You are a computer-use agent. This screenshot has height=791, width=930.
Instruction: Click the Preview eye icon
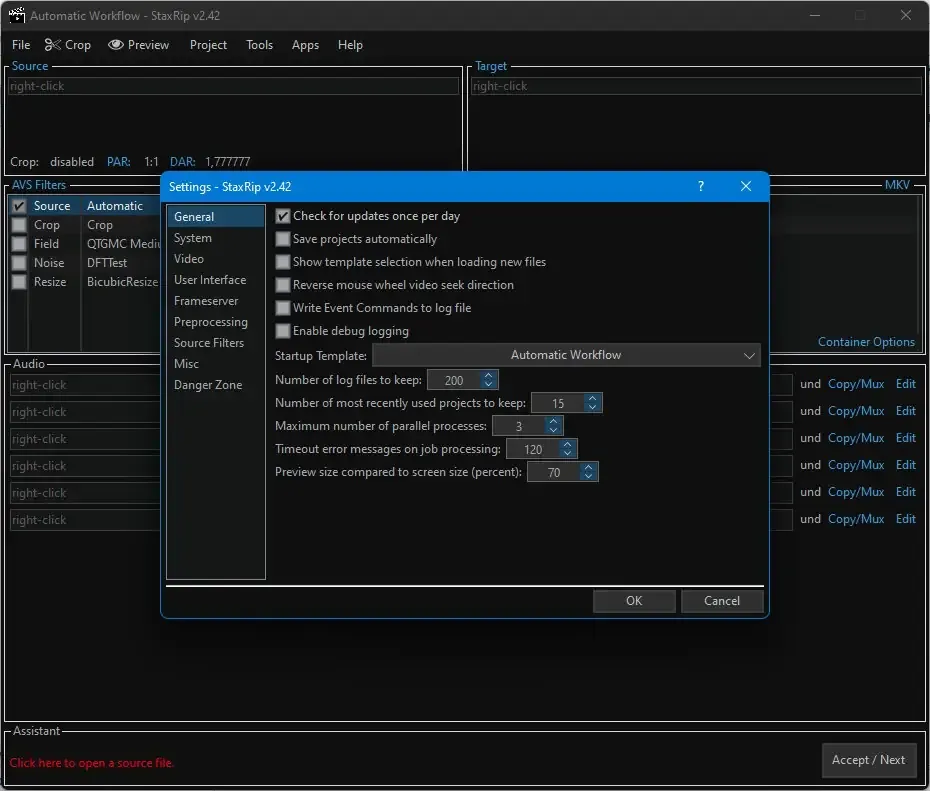pos(116,45)
